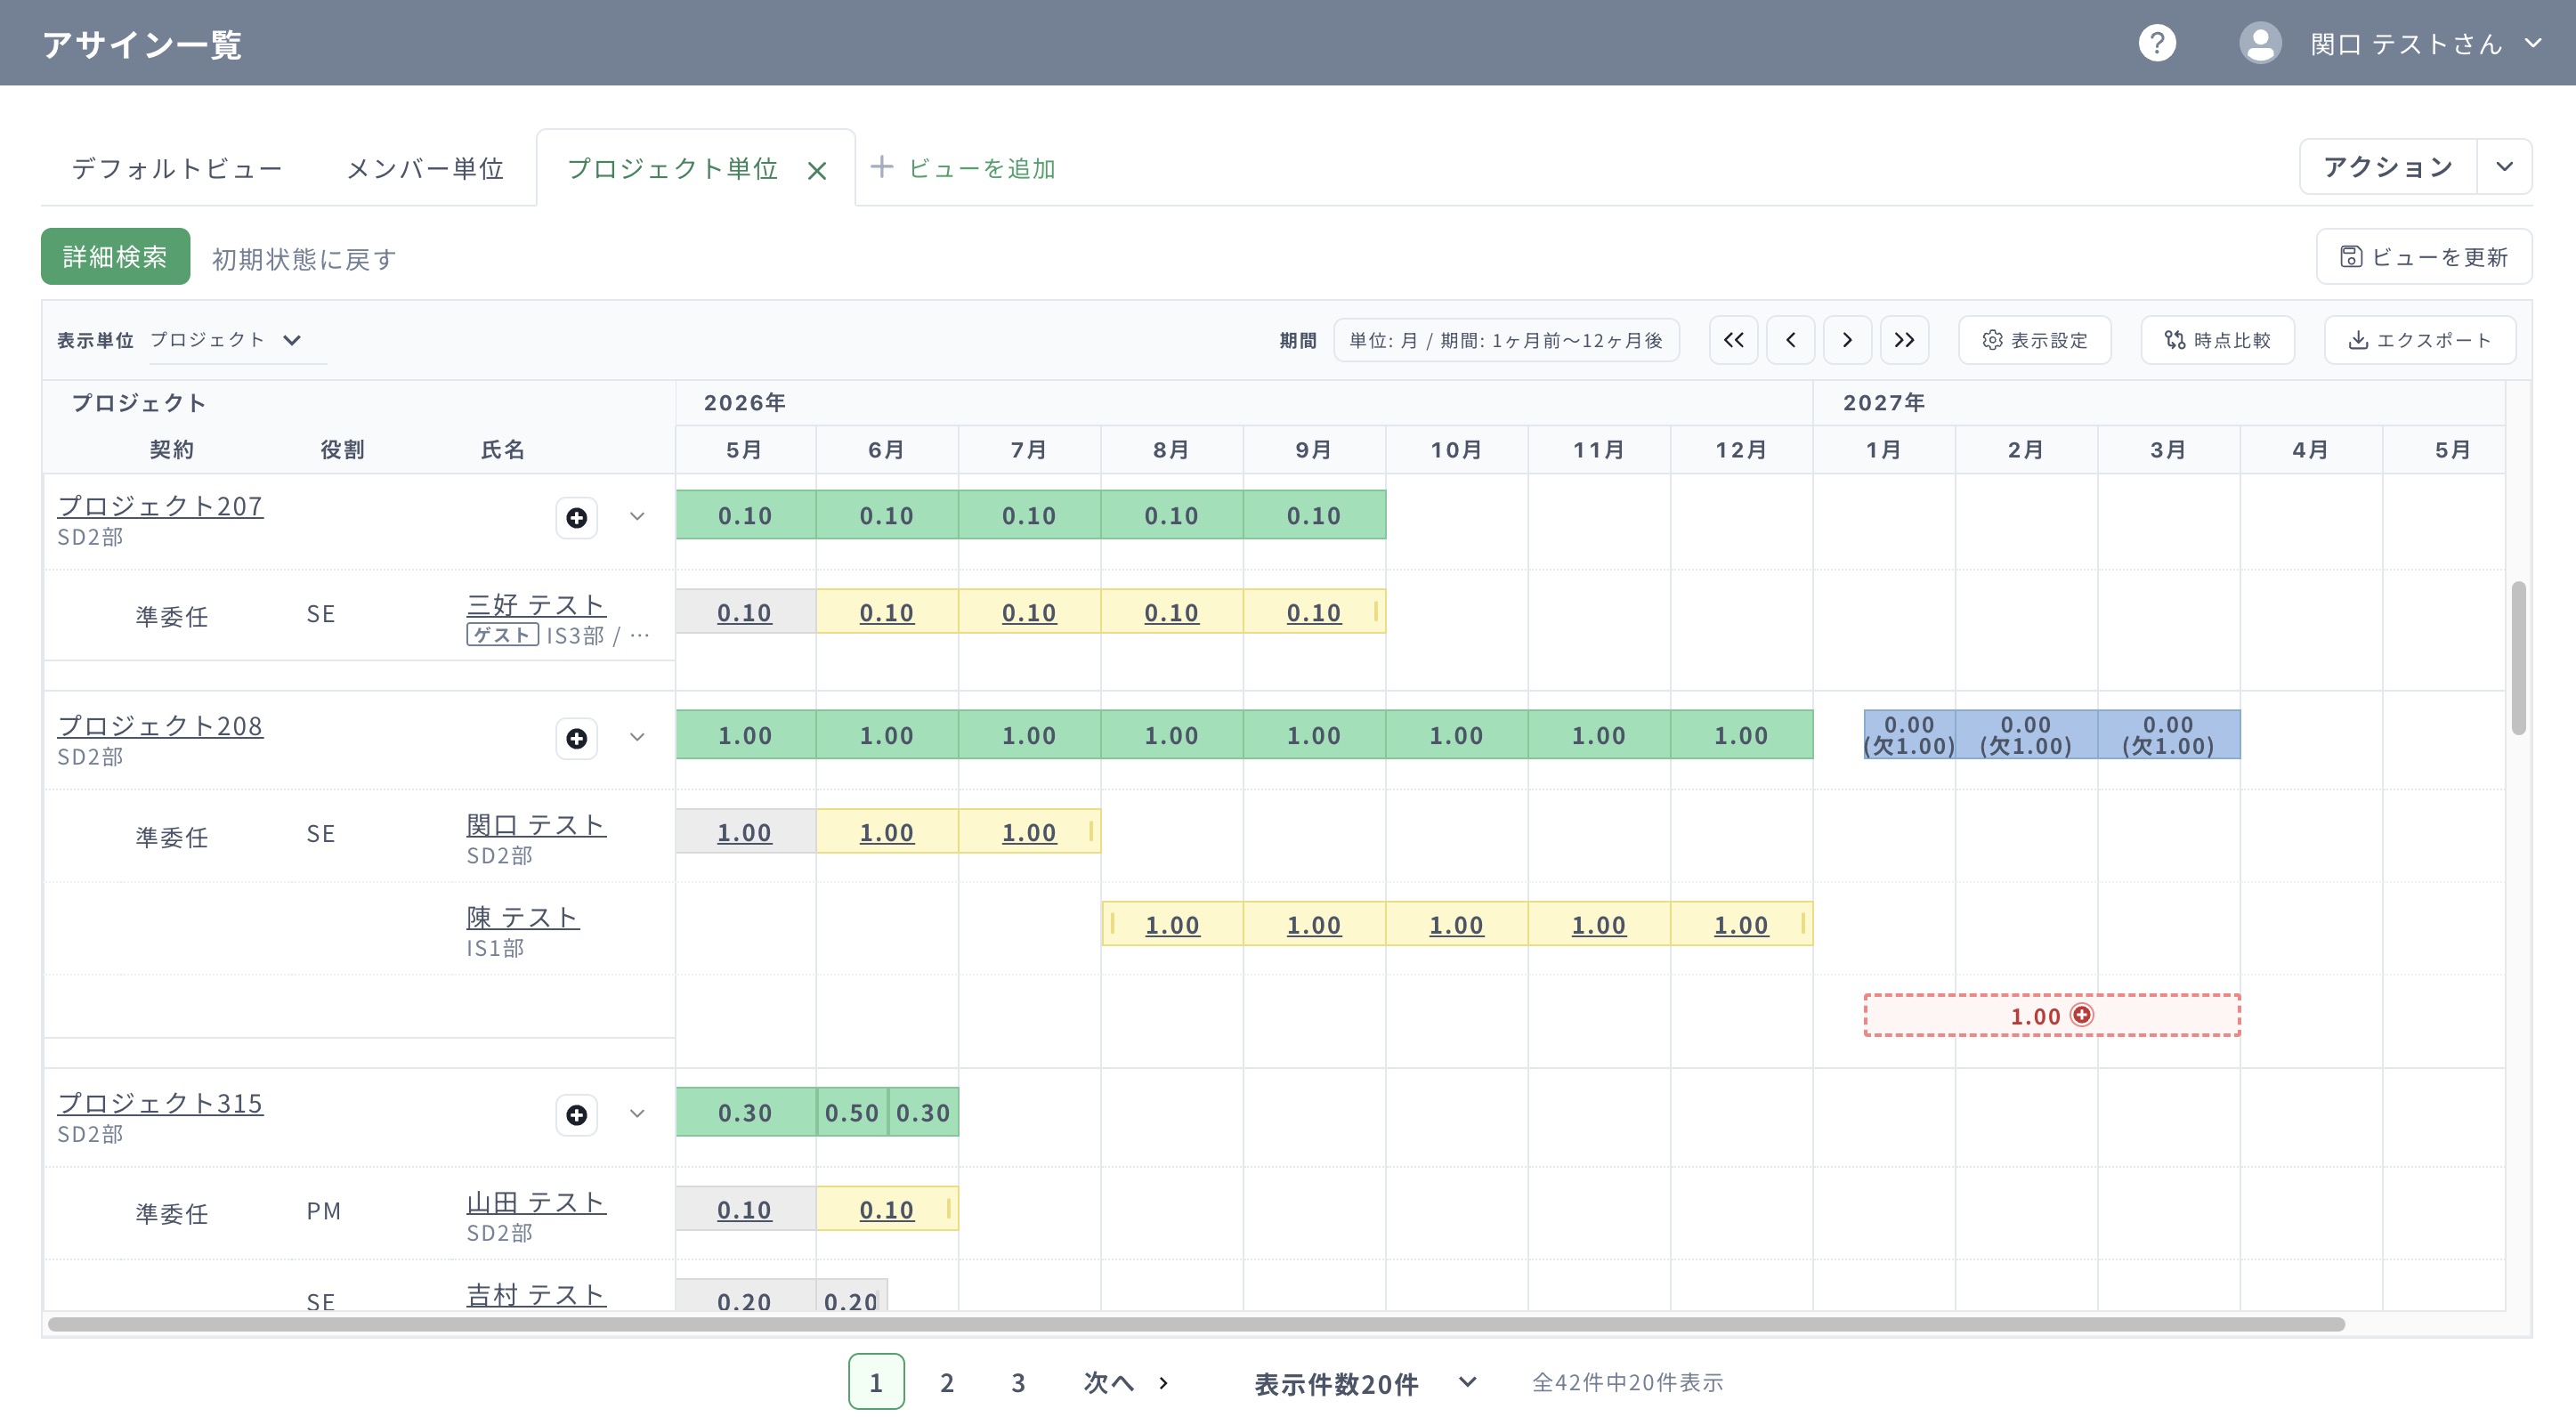Click 陳 テスト 1.00 value for 8月
The height and width of the screenshot is (1417, 2576).
(x=1171, y=925)
